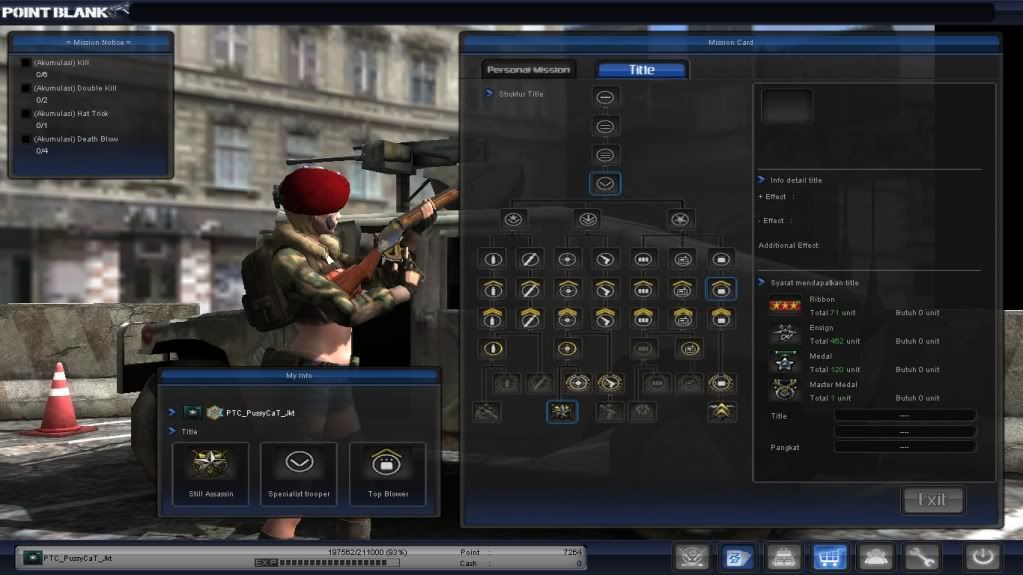Select the gold stacked-chevron emblem ending the tree

pos(722,411)
